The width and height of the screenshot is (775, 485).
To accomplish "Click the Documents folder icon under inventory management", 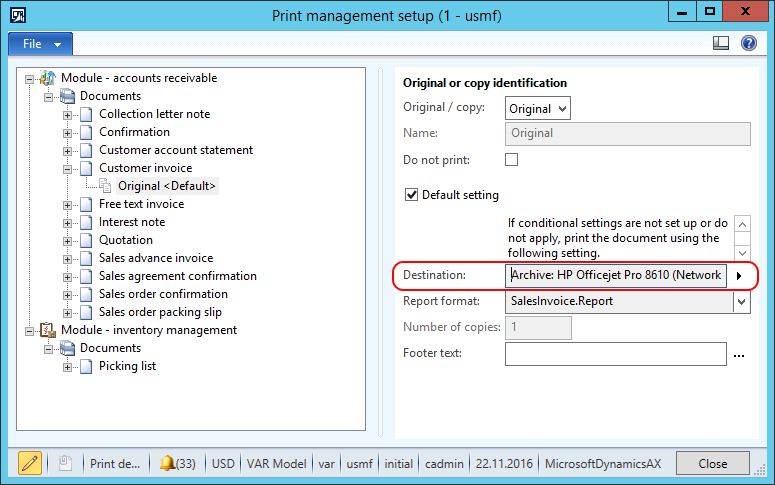I will coord(67,348).
